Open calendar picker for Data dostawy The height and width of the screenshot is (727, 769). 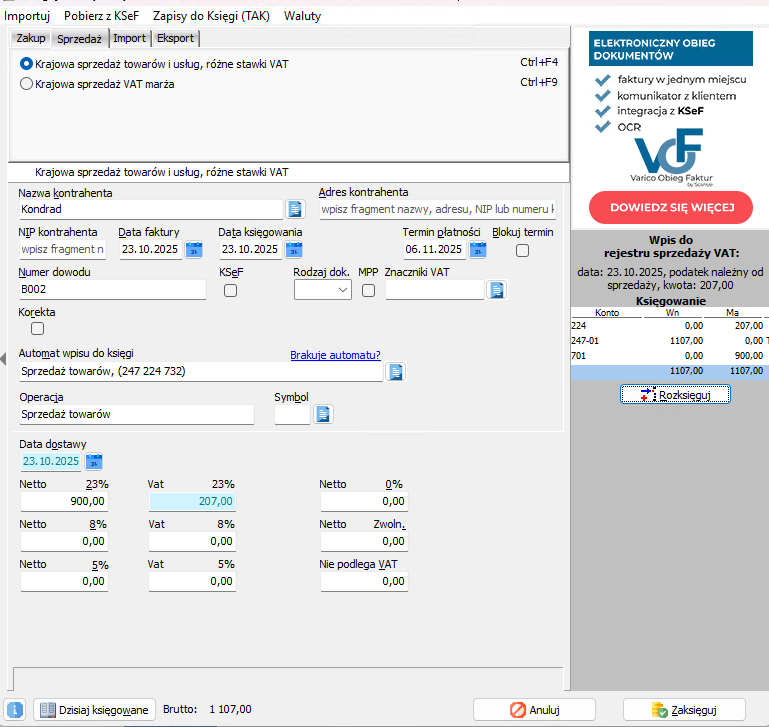(93, 461)
